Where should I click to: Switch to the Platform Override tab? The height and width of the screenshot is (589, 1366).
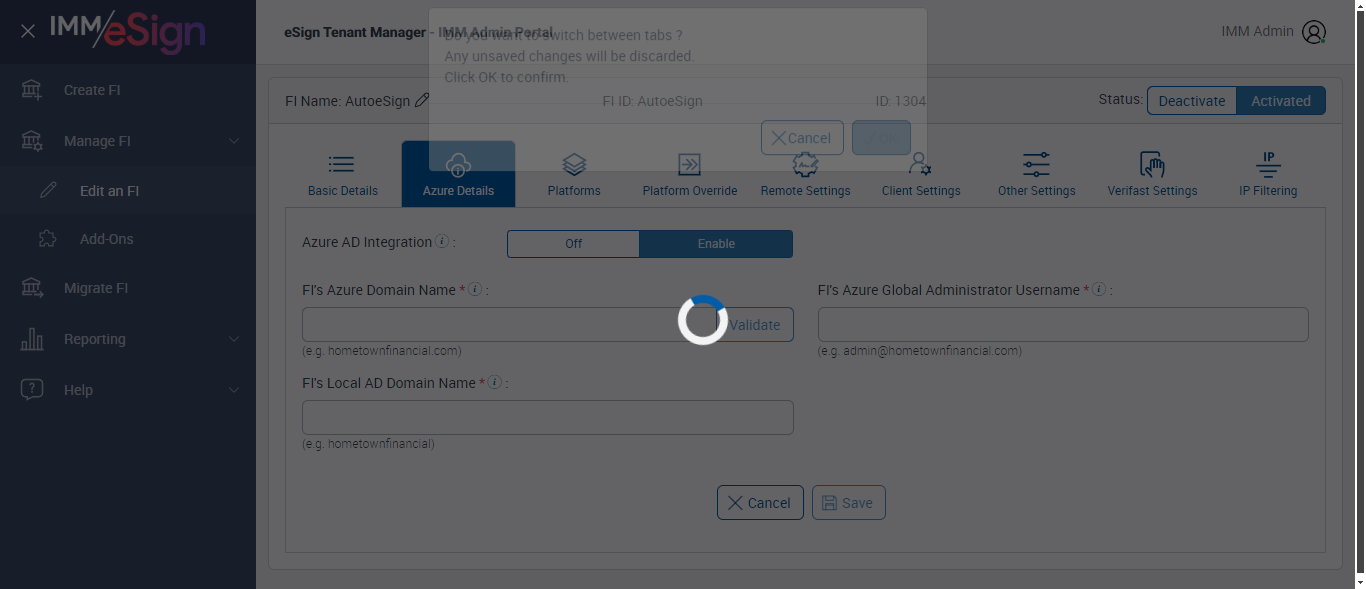(690, 174)
